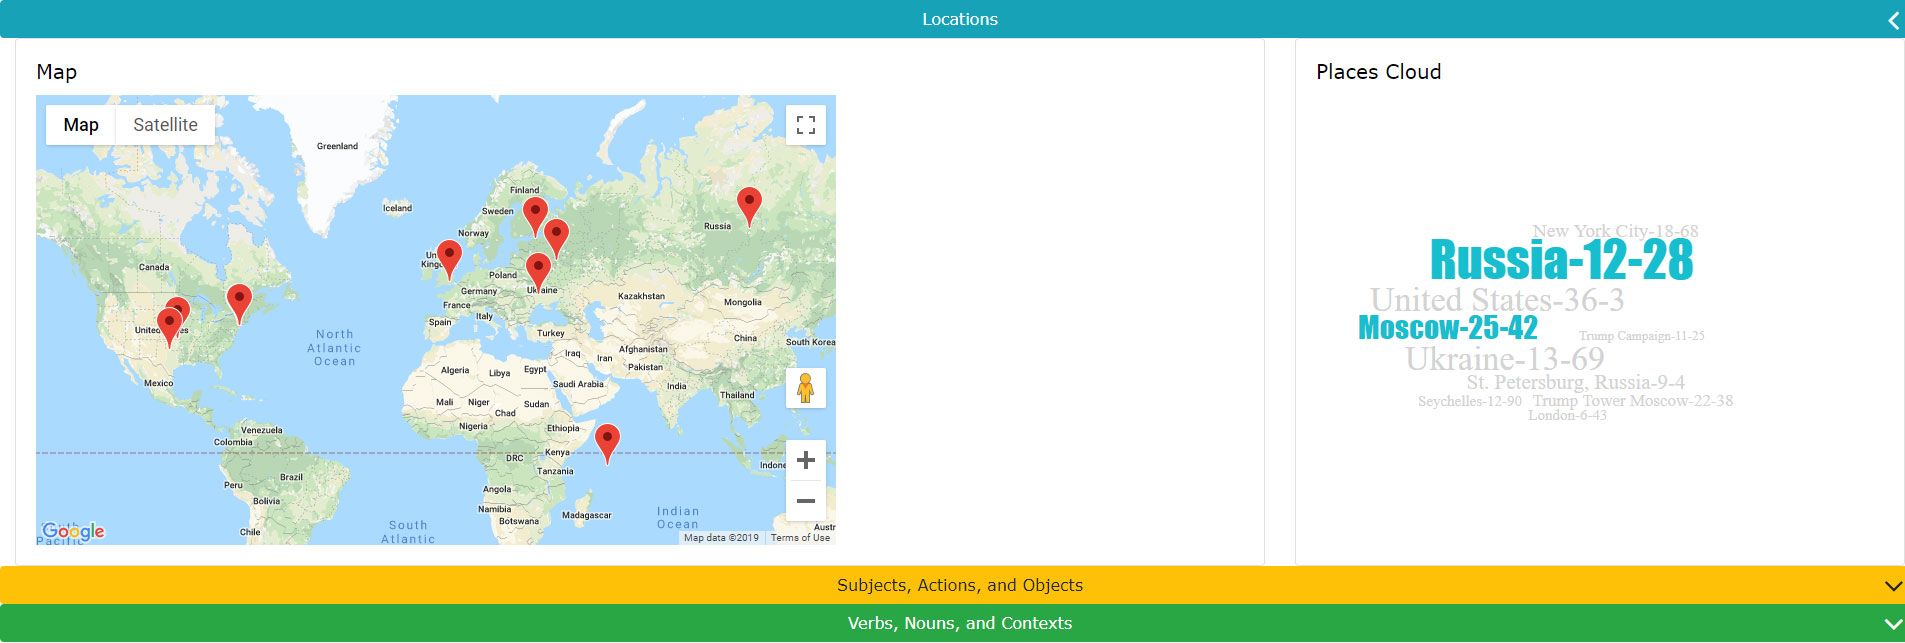Collapse the Locations panel chevron

[x=1892, y=20]
